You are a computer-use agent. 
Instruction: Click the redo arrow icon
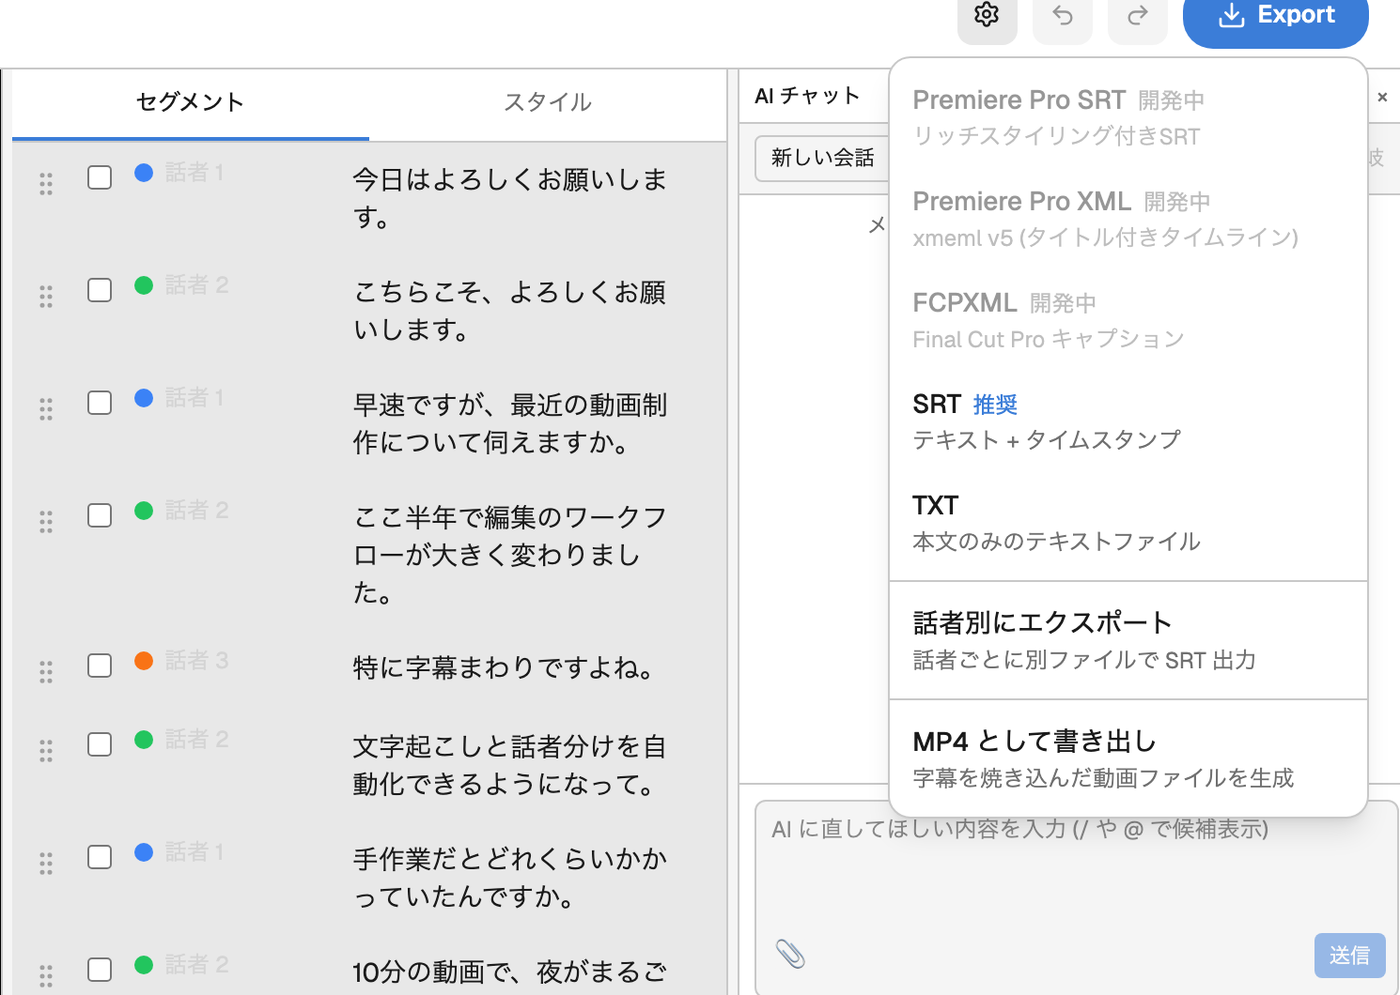1137,16
